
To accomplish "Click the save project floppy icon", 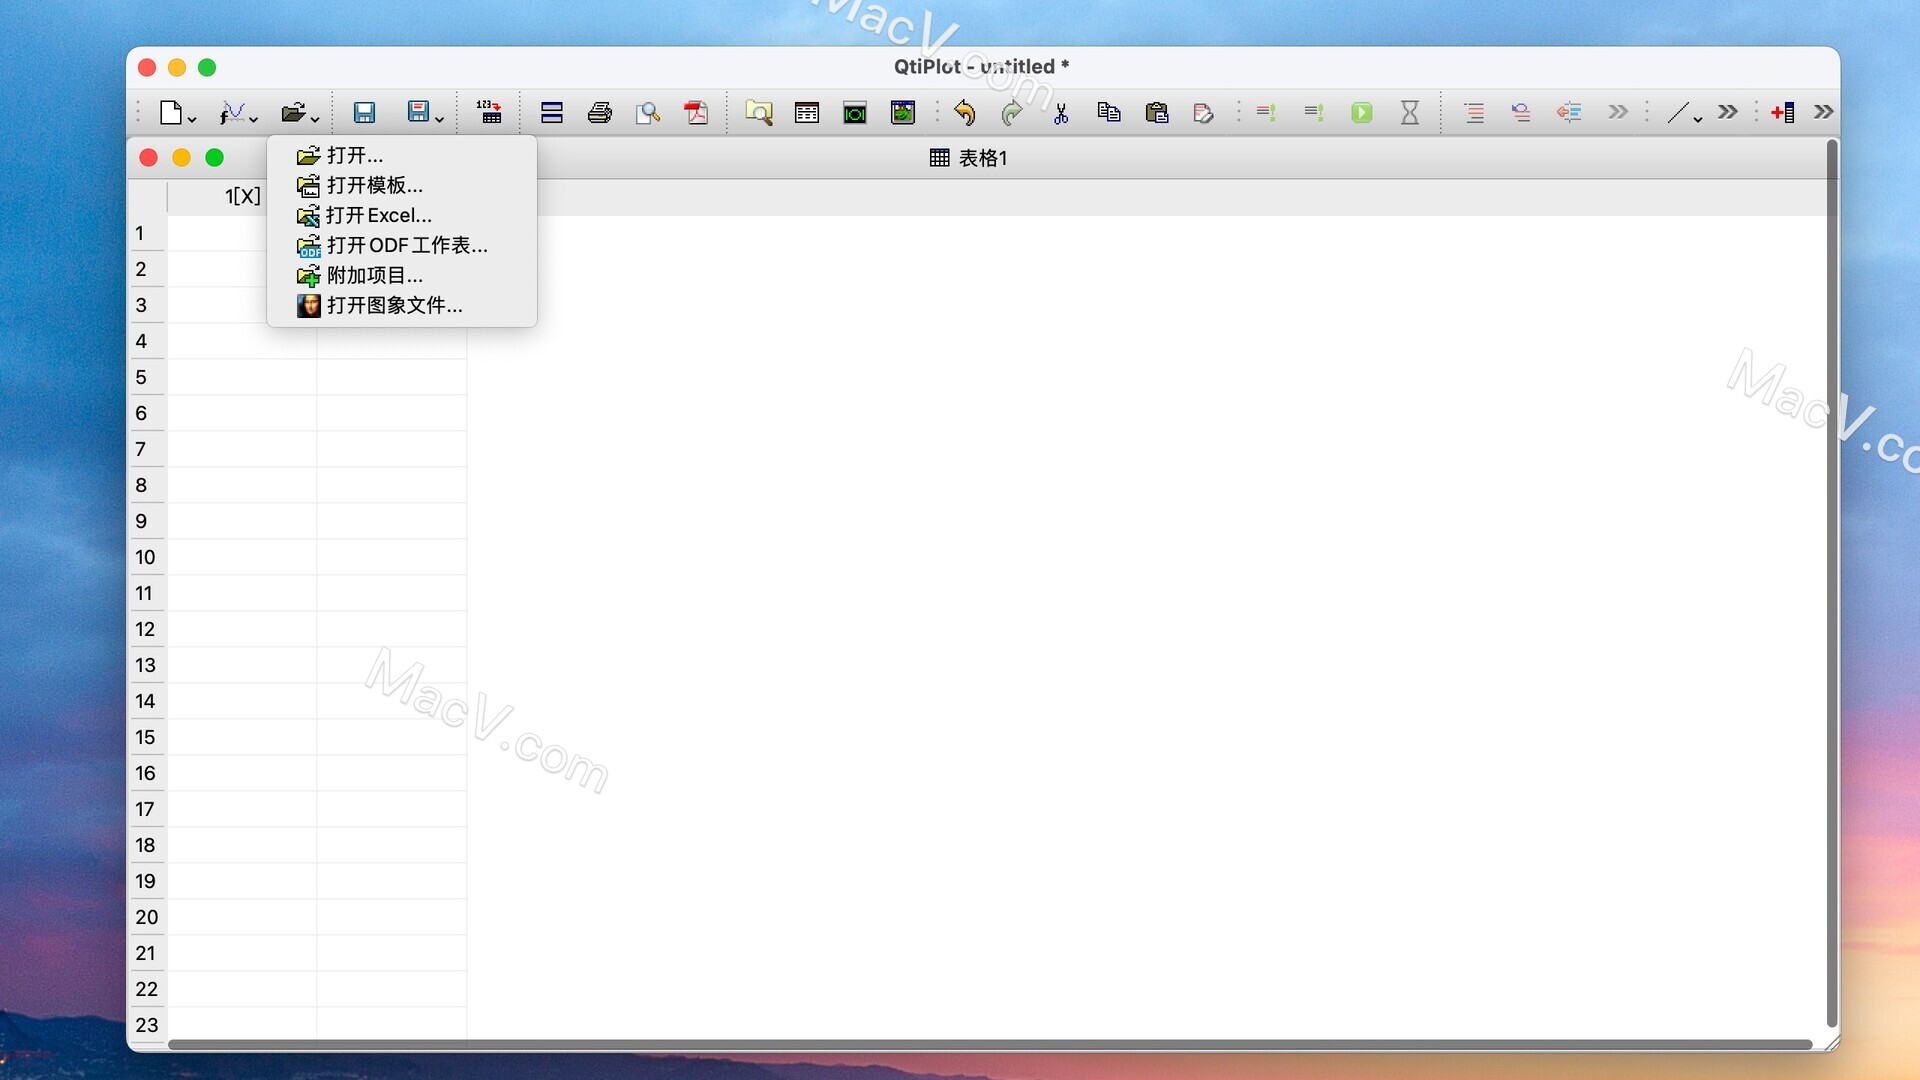I will 364,112.
